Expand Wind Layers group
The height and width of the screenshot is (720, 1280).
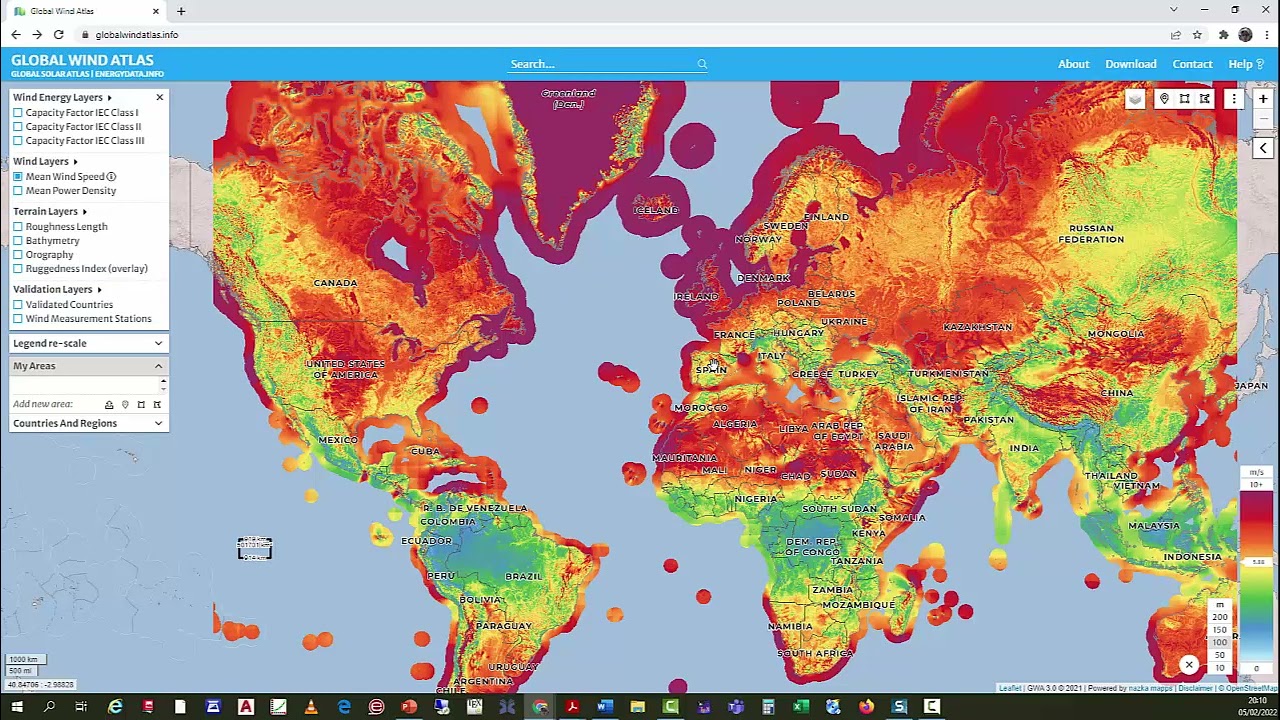pyautogui.click(x=75, y=162)
